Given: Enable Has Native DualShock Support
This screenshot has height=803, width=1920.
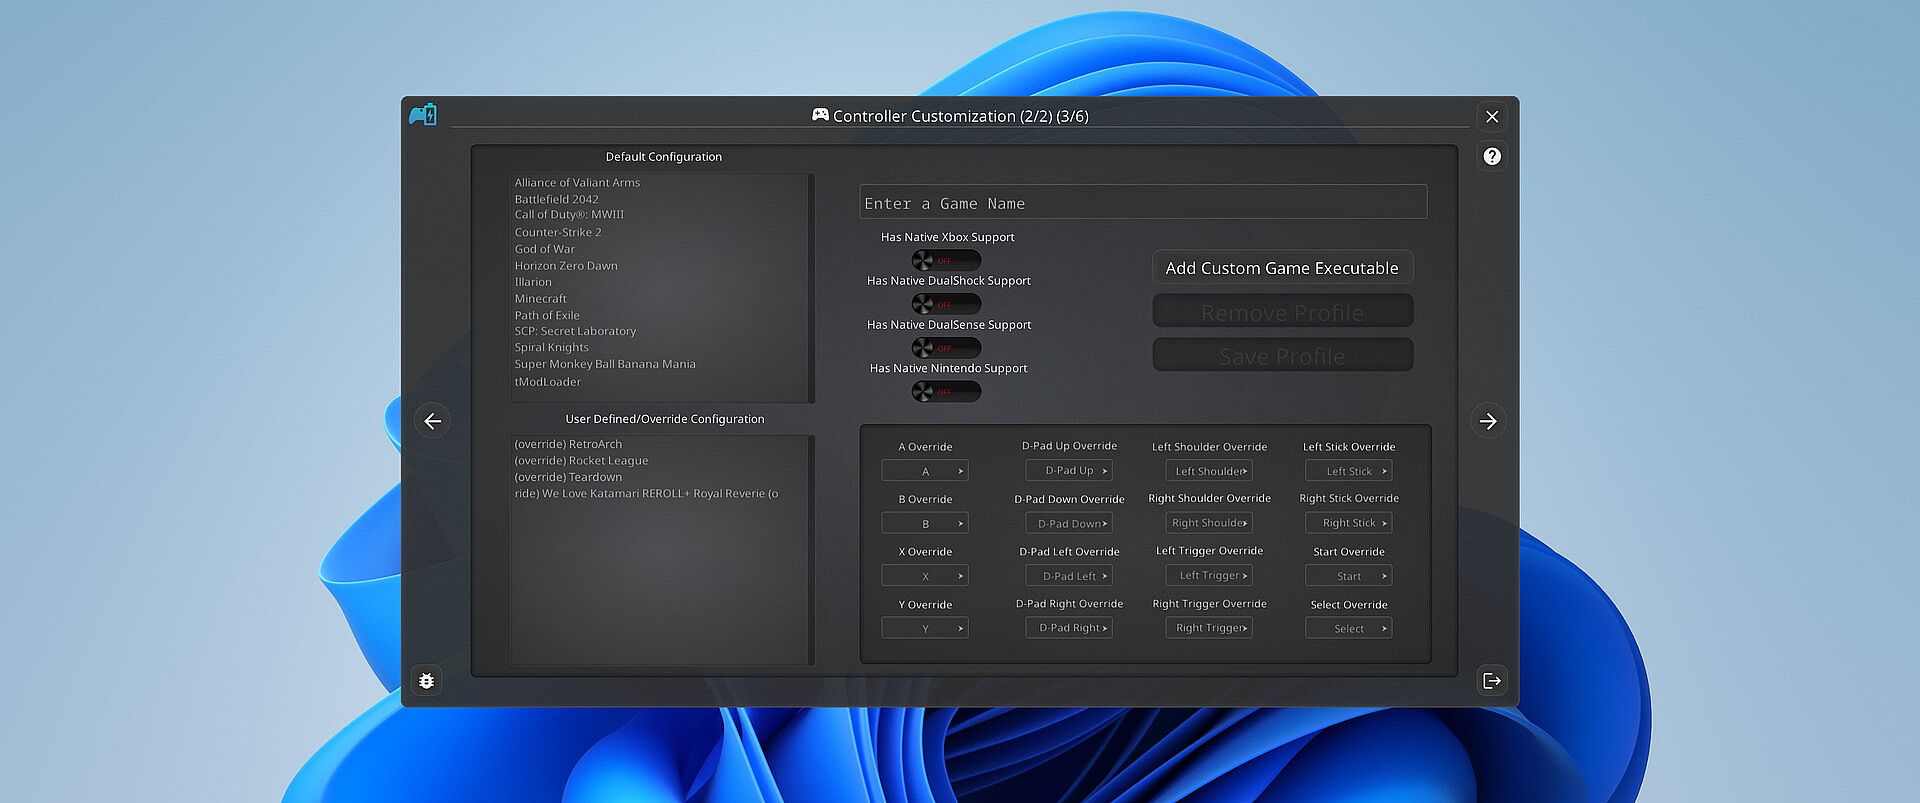Looking at the screenshot, I should coord(945,304).
